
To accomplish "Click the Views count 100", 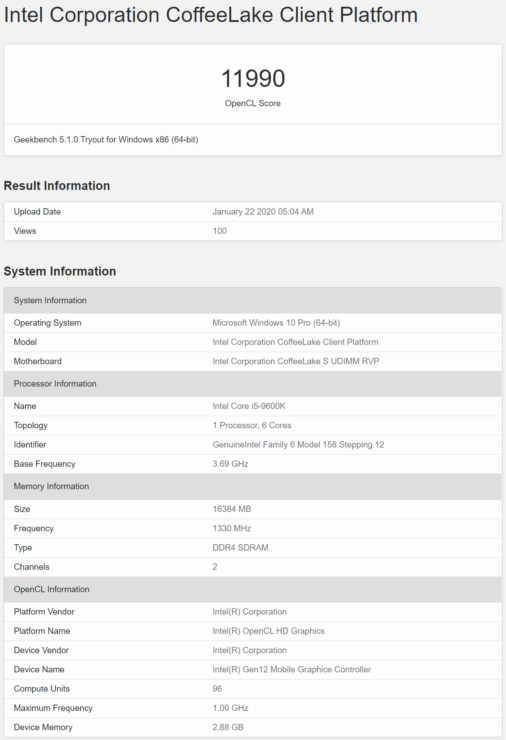I will (x=219, y=231).
